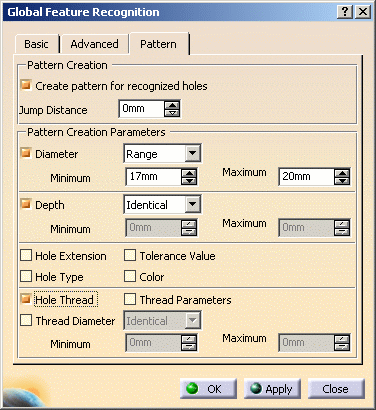This screenshot has width=376, height=410.
Task: Click the Apply button
Action: click(272, 389)
